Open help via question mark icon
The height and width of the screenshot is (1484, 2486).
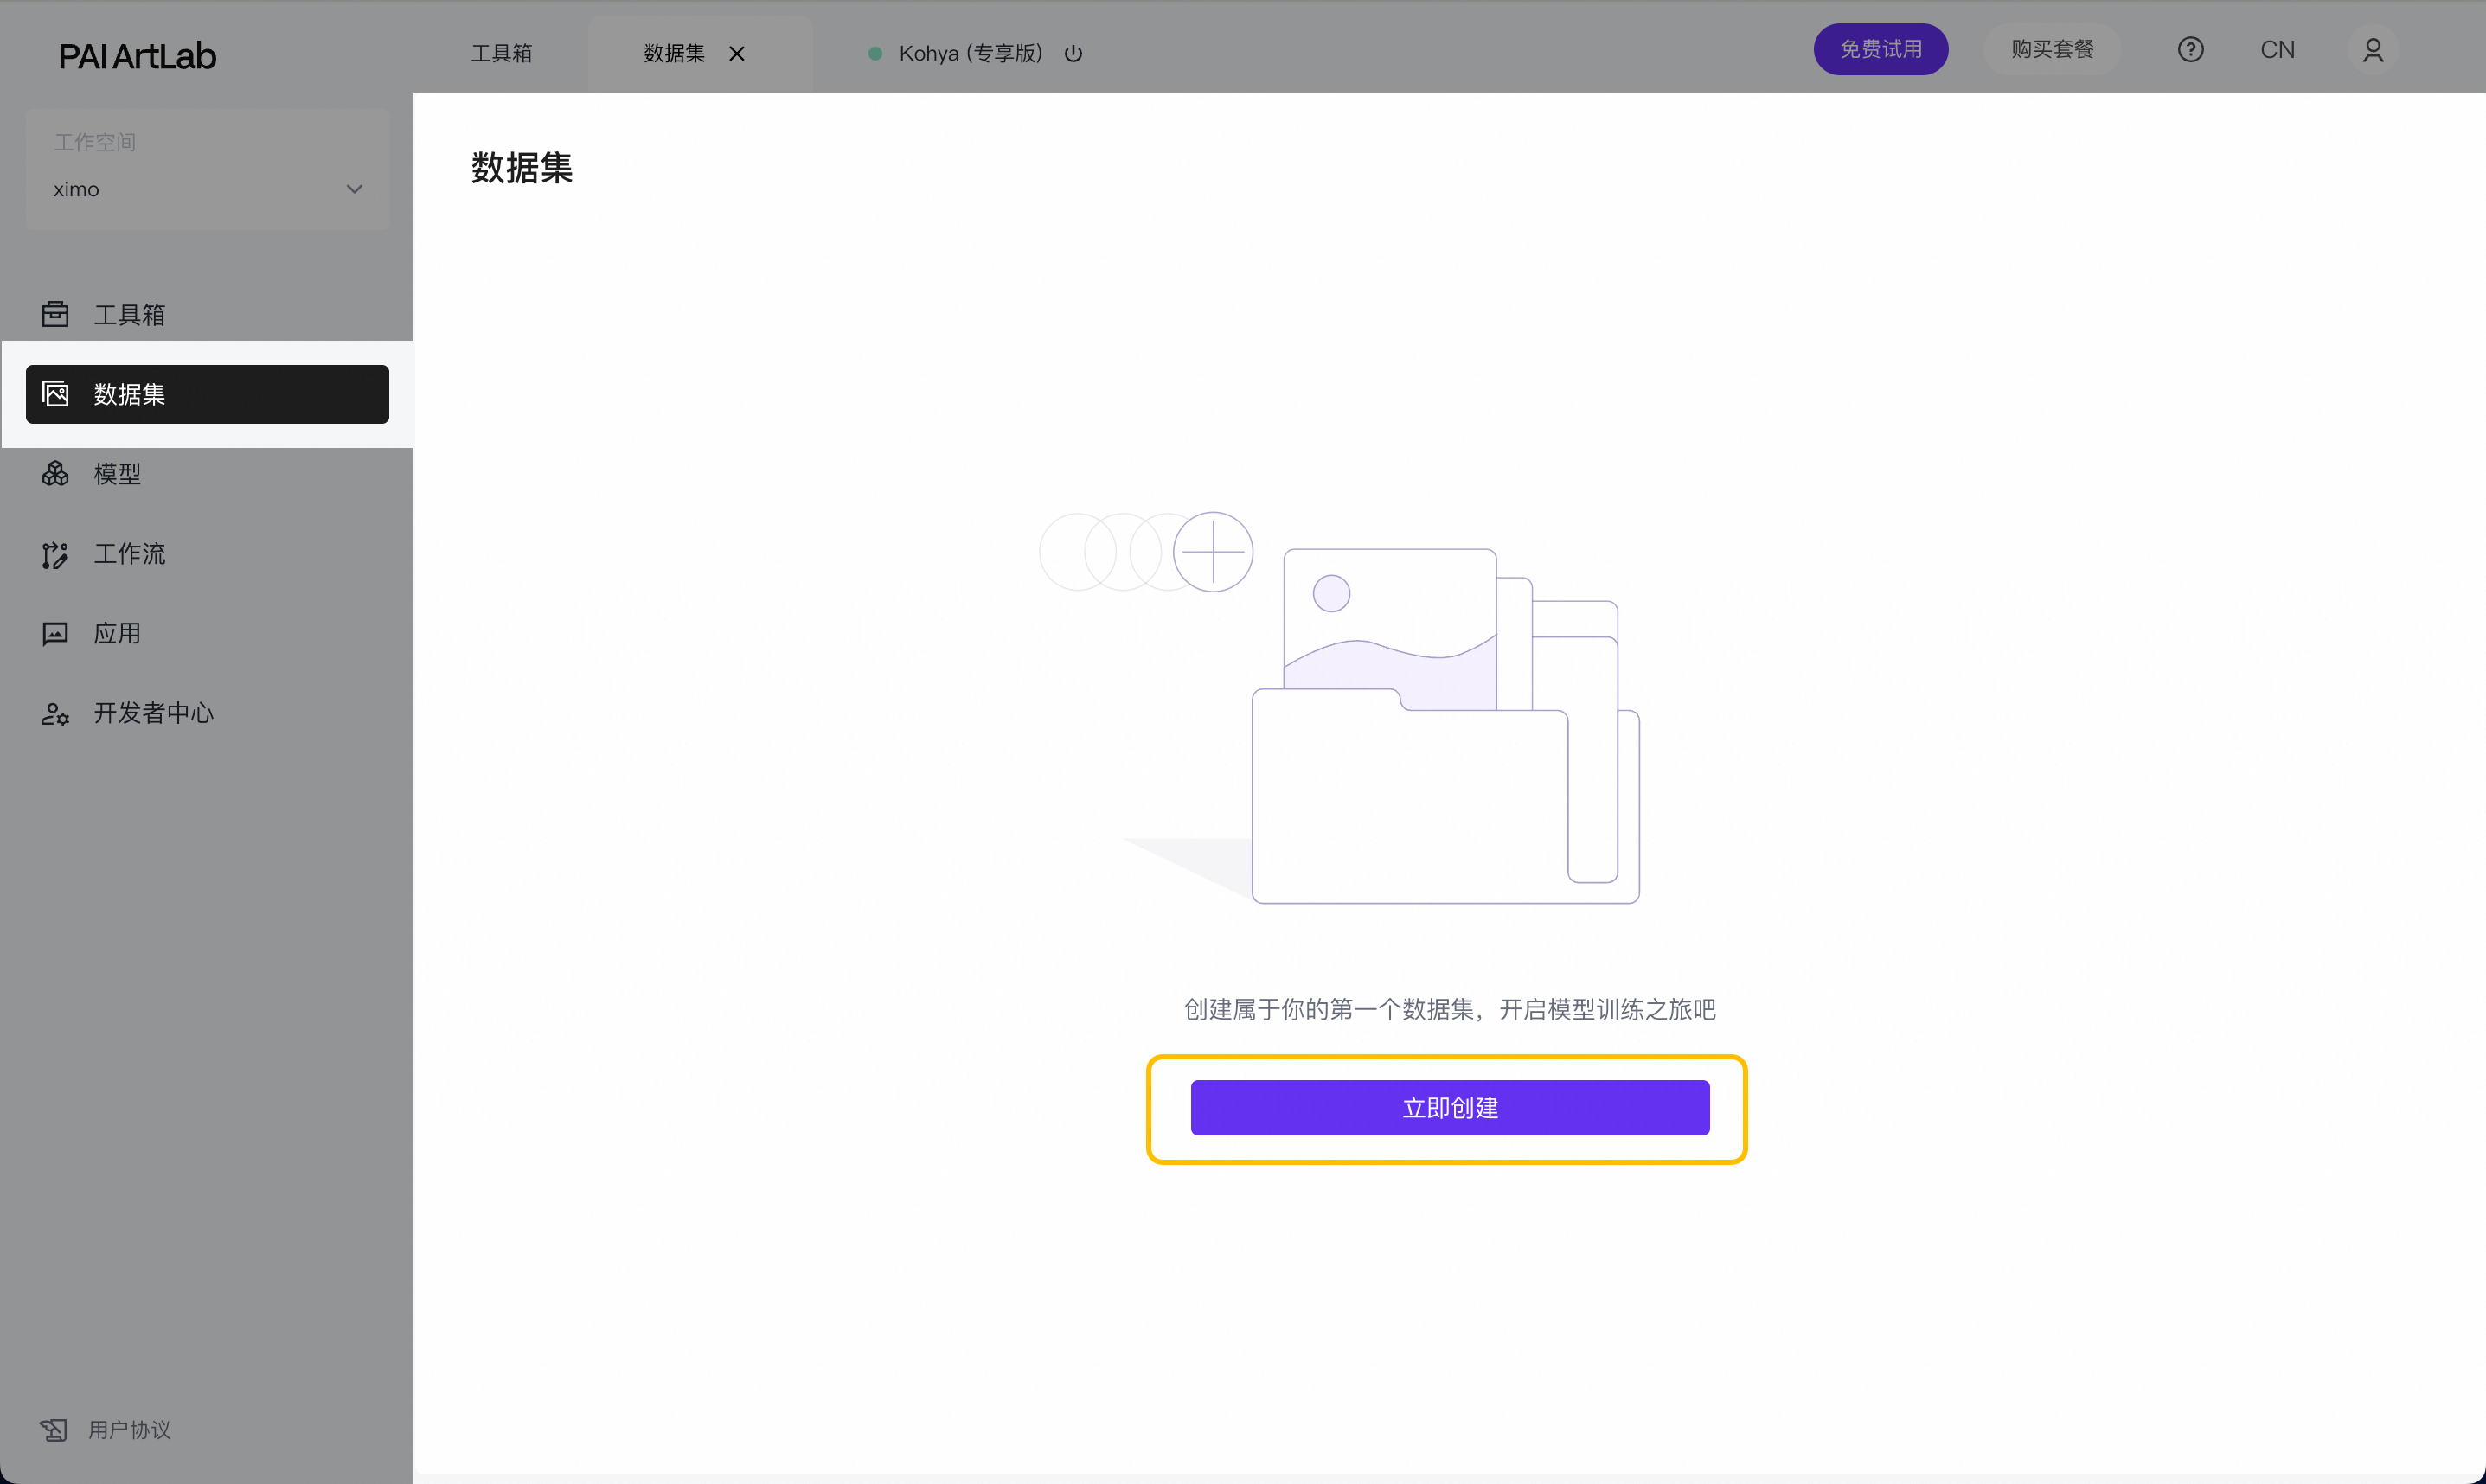(2190, 50)
